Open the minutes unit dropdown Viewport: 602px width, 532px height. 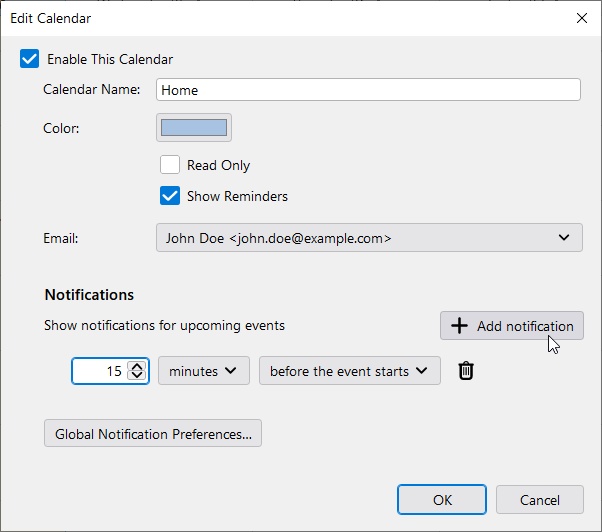(x=204, y=371)
